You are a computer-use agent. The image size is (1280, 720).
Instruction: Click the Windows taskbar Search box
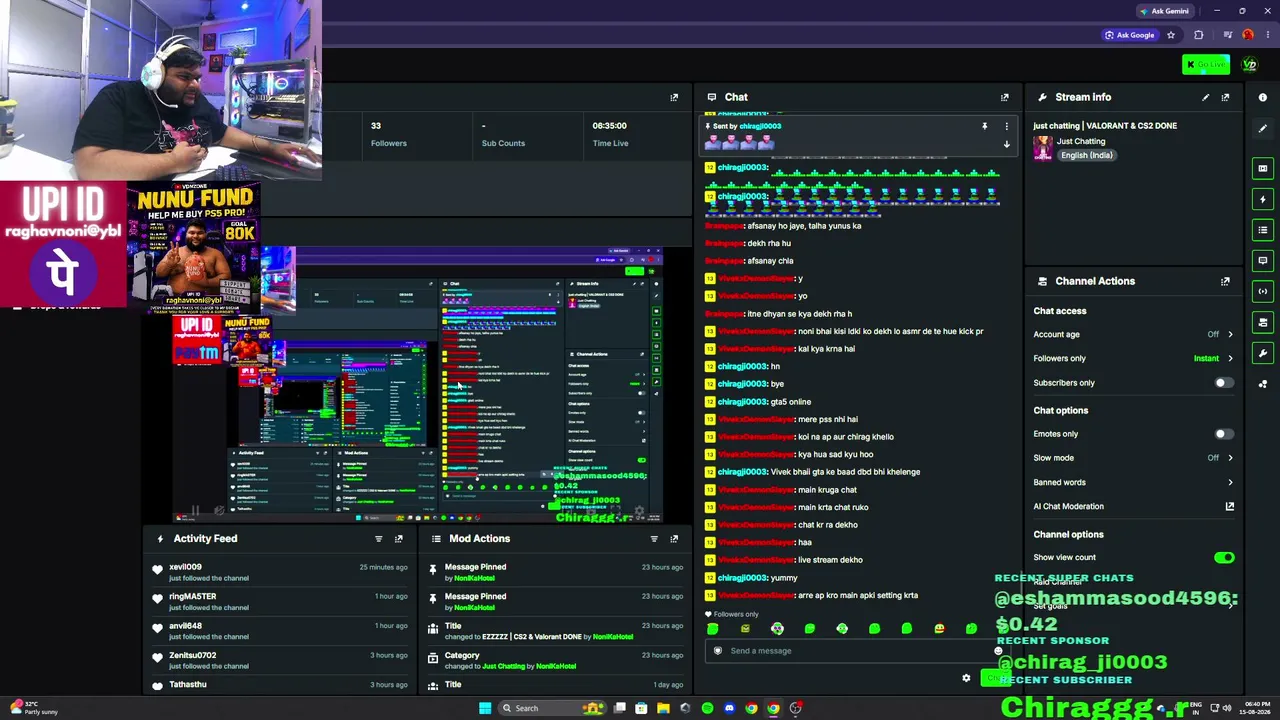[551, 708]
